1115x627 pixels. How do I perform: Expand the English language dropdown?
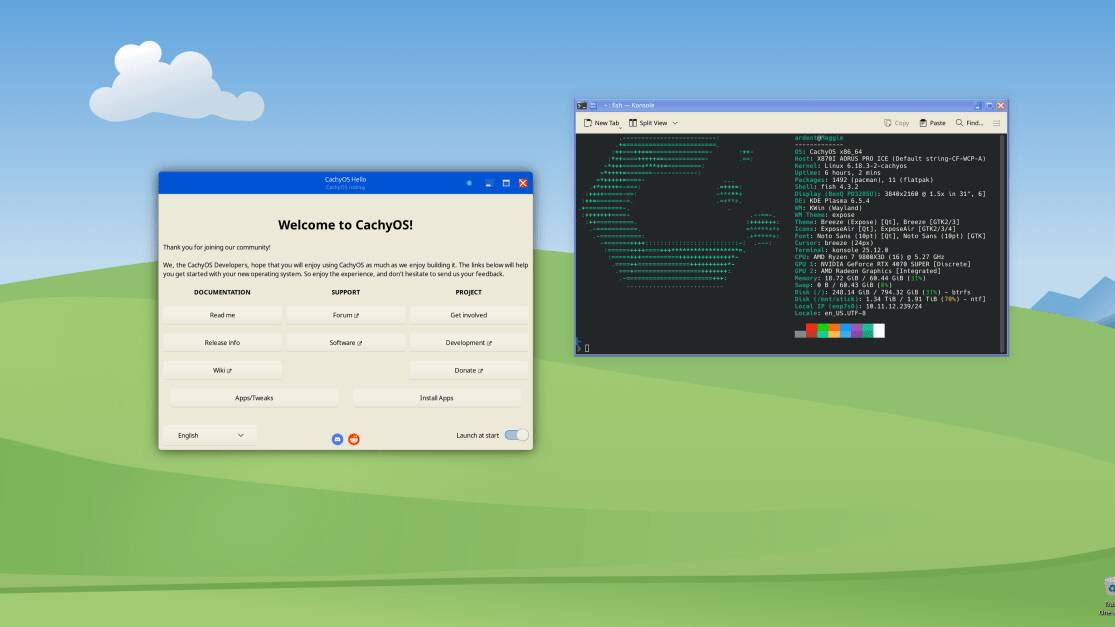(210, 435)
